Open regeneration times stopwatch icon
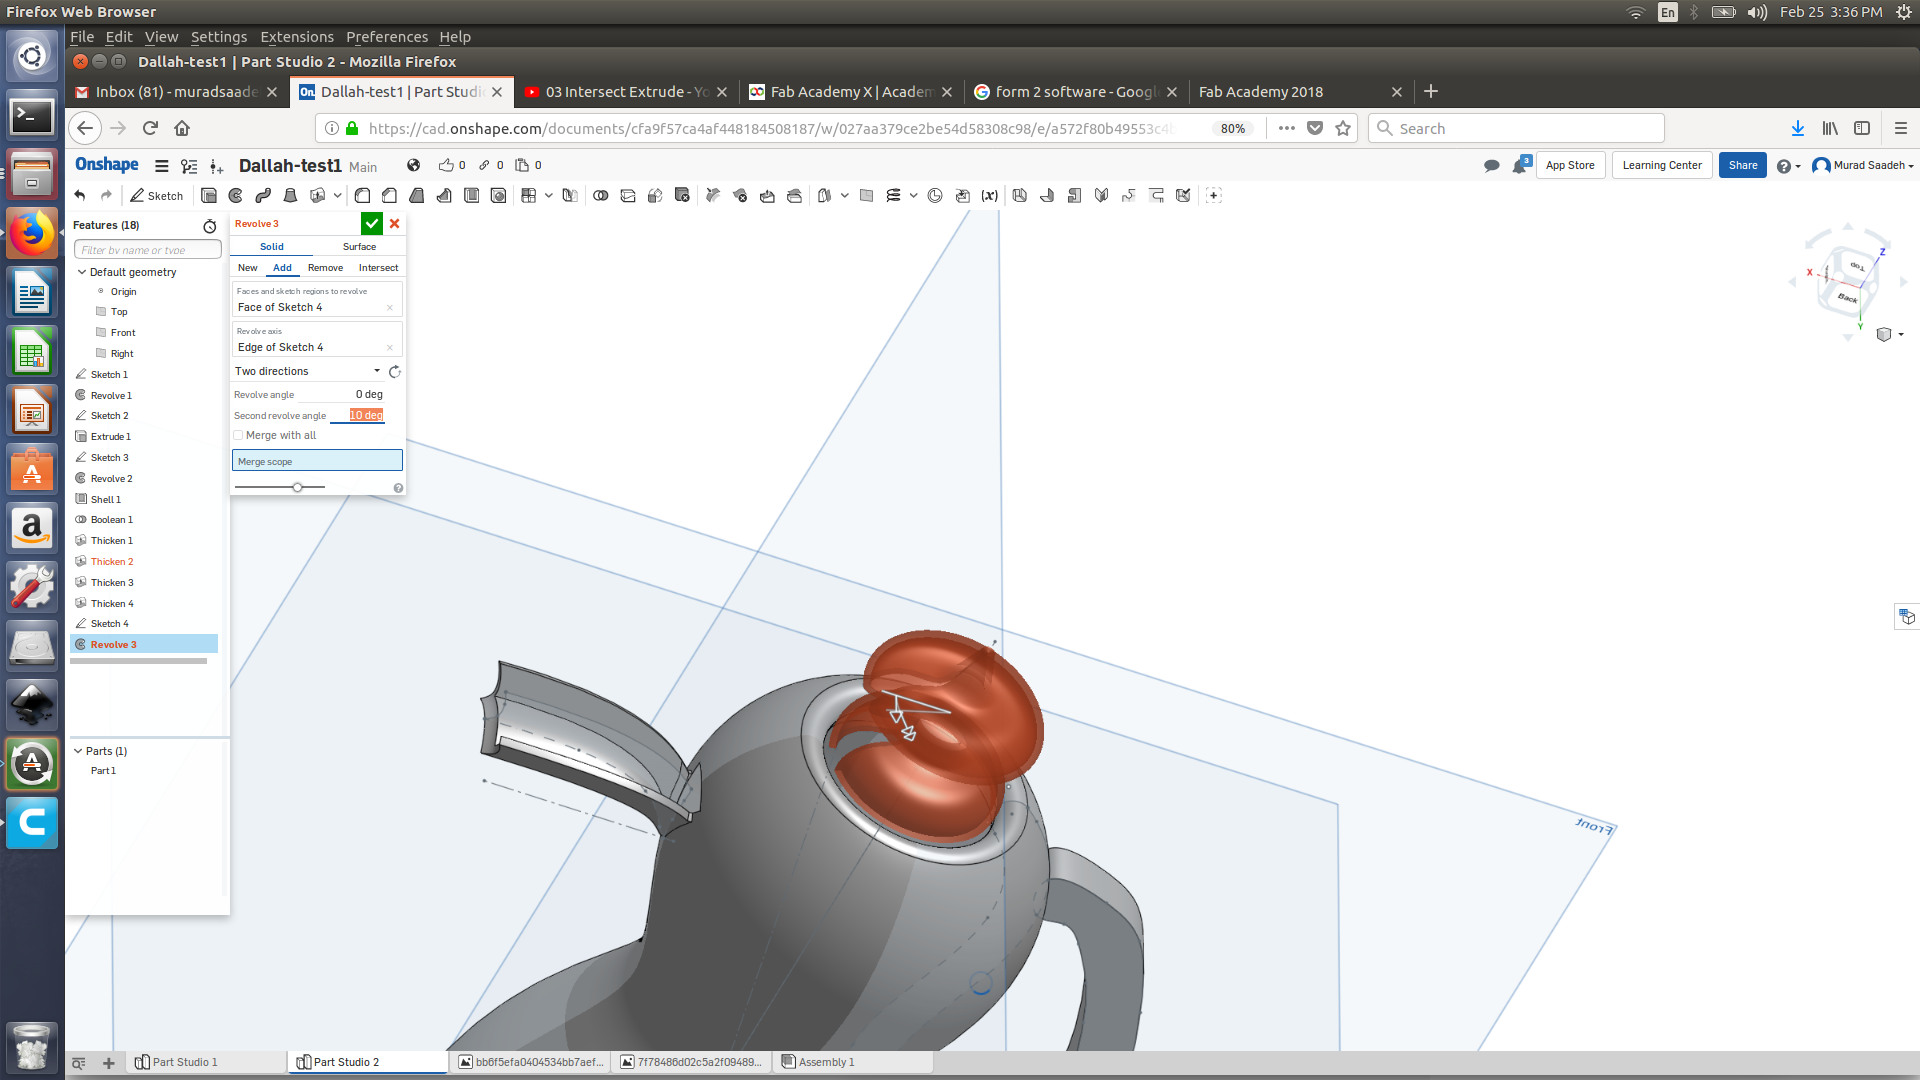The image size is (1920, 1080). point(210,226)
